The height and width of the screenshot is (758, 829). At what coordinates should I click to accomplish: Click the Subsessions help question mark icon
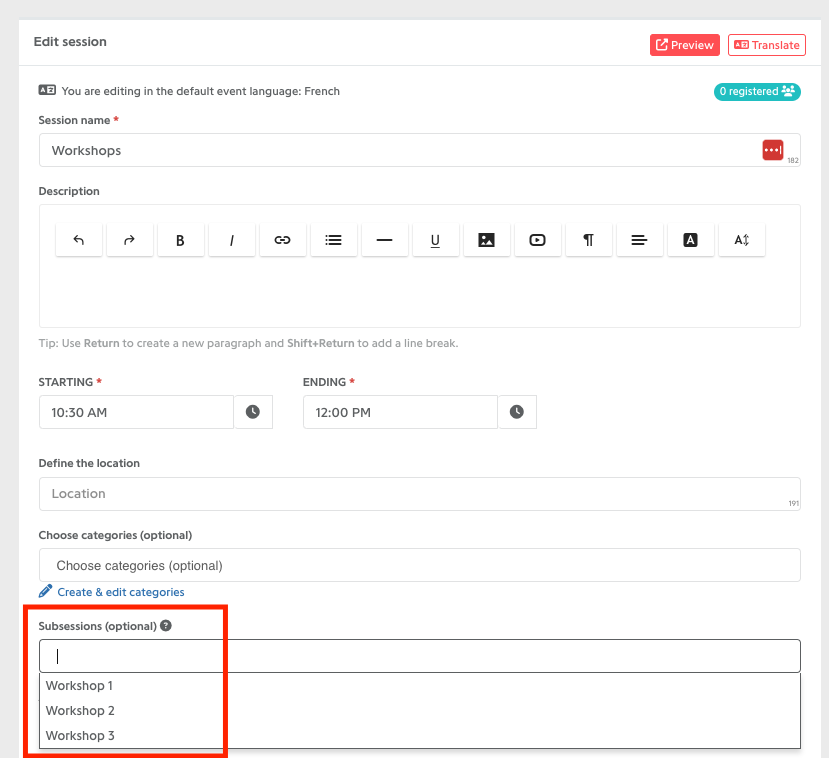click(x=166, y=625)
